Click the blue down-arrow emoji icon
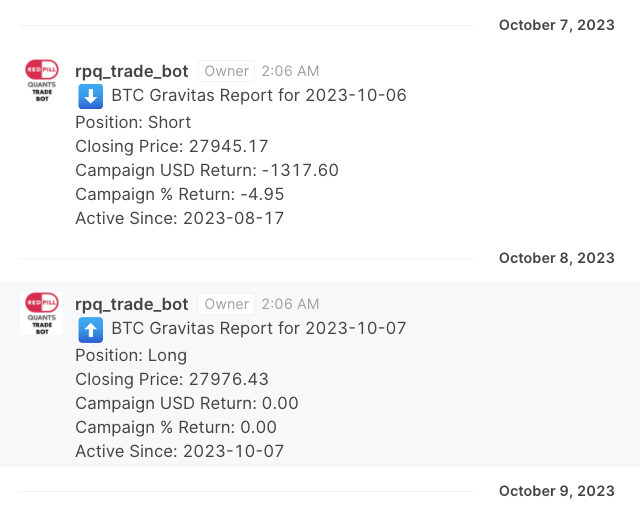The image size is (640, 514). click(x=90, y=97)
